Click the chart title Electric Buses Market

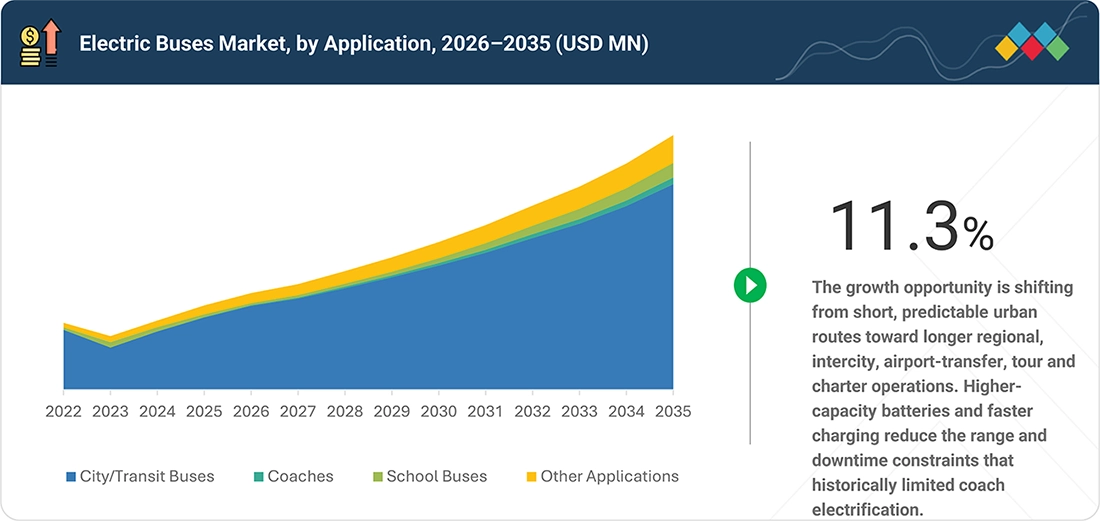363,43
